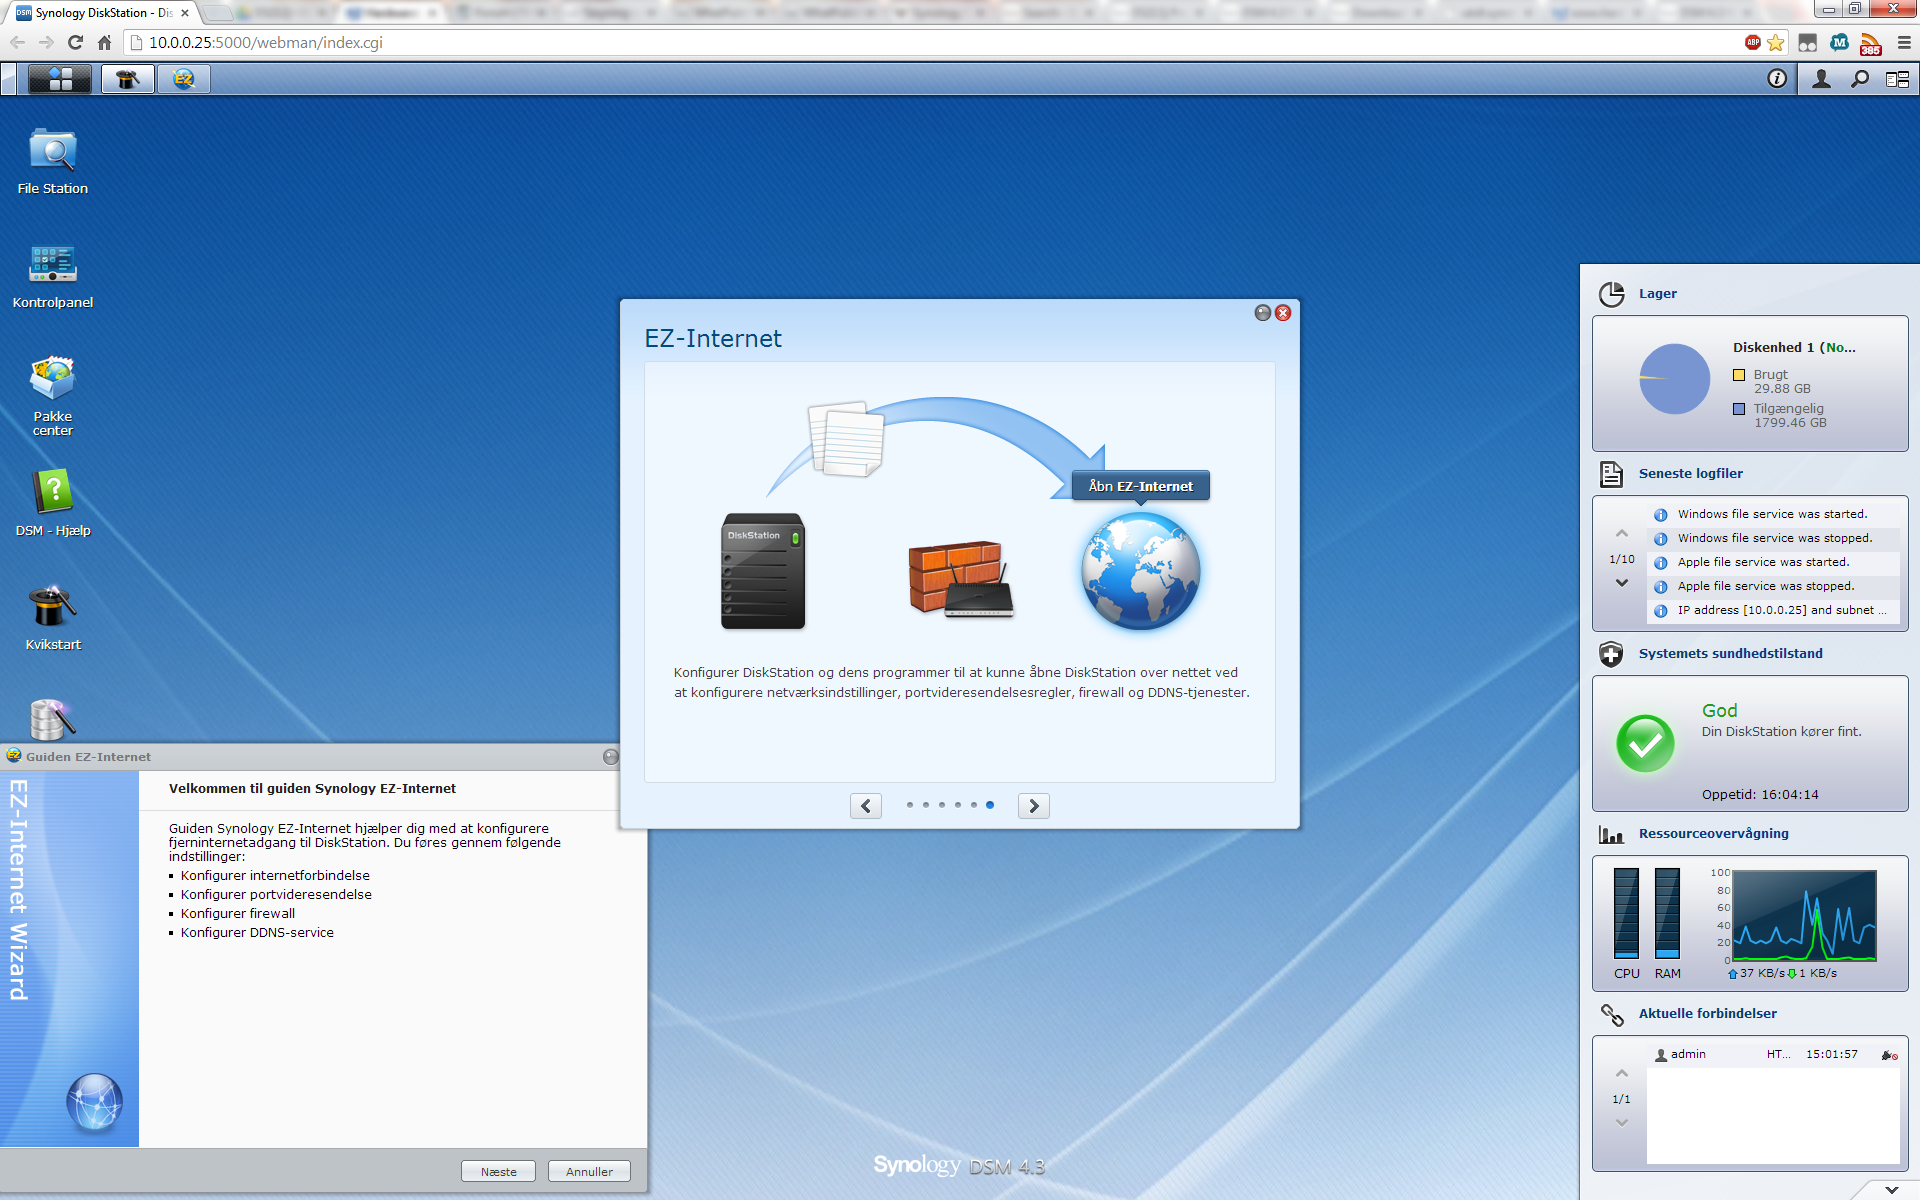The height and width of the screenshot is (1200, 1920).
Task: Click the browser home button
Action: tap(105, 42)
